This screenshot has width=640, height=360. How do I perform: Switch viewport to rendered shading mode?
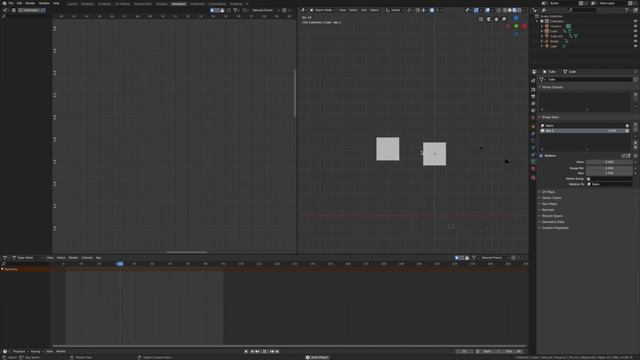(519, 10)
